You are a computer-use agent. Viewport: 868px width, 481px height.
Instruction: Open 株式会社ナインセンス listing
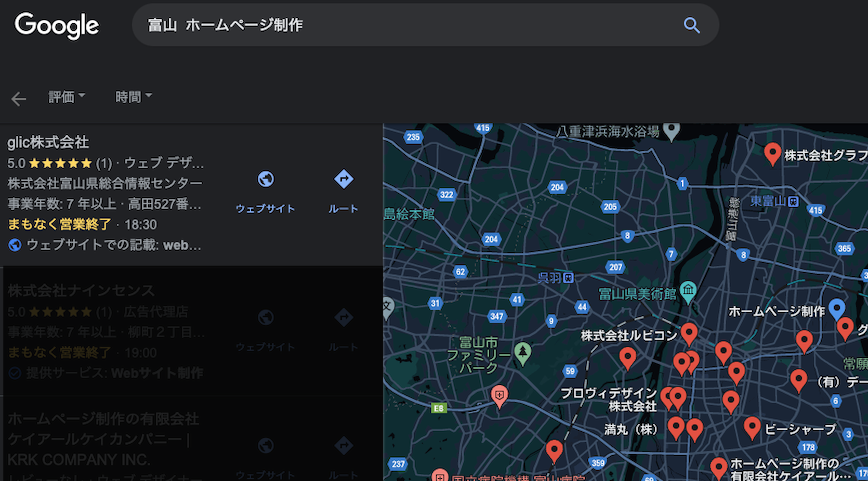tap(81, 291)
